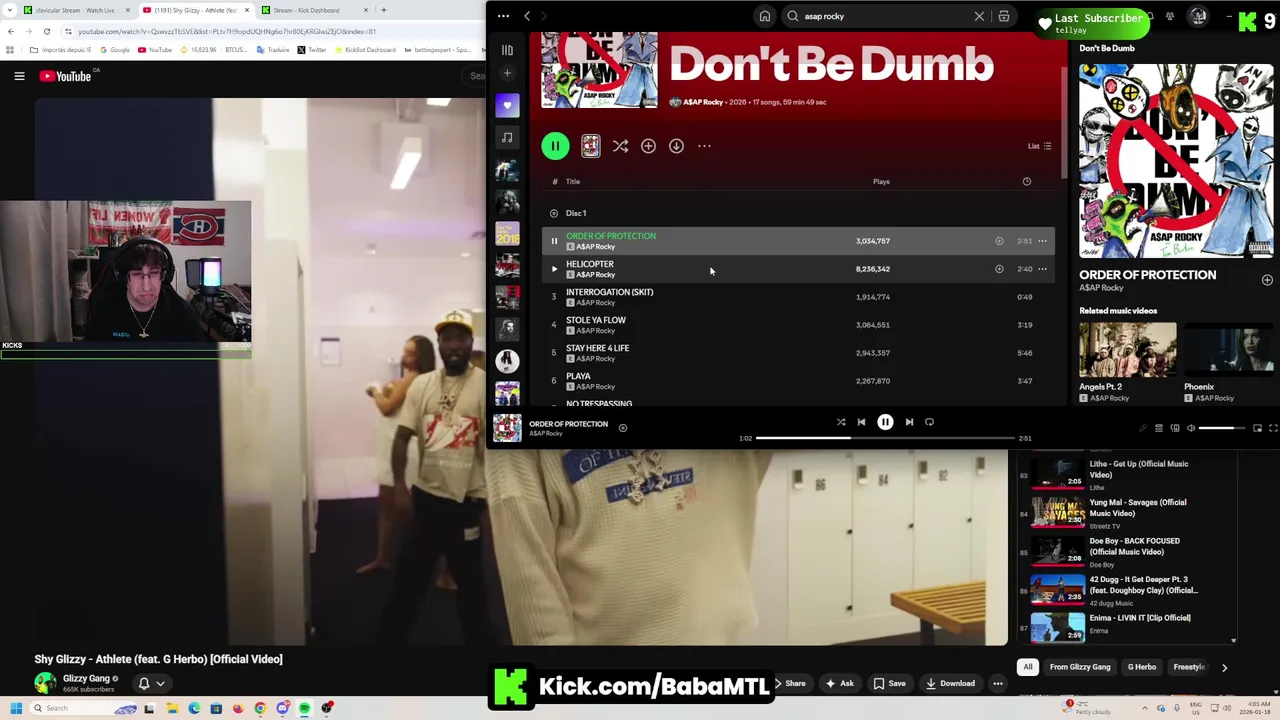1280x720 pixels.
Task: Open Spotify Browse icon beside search
Action: click(x=1004, y=16)
